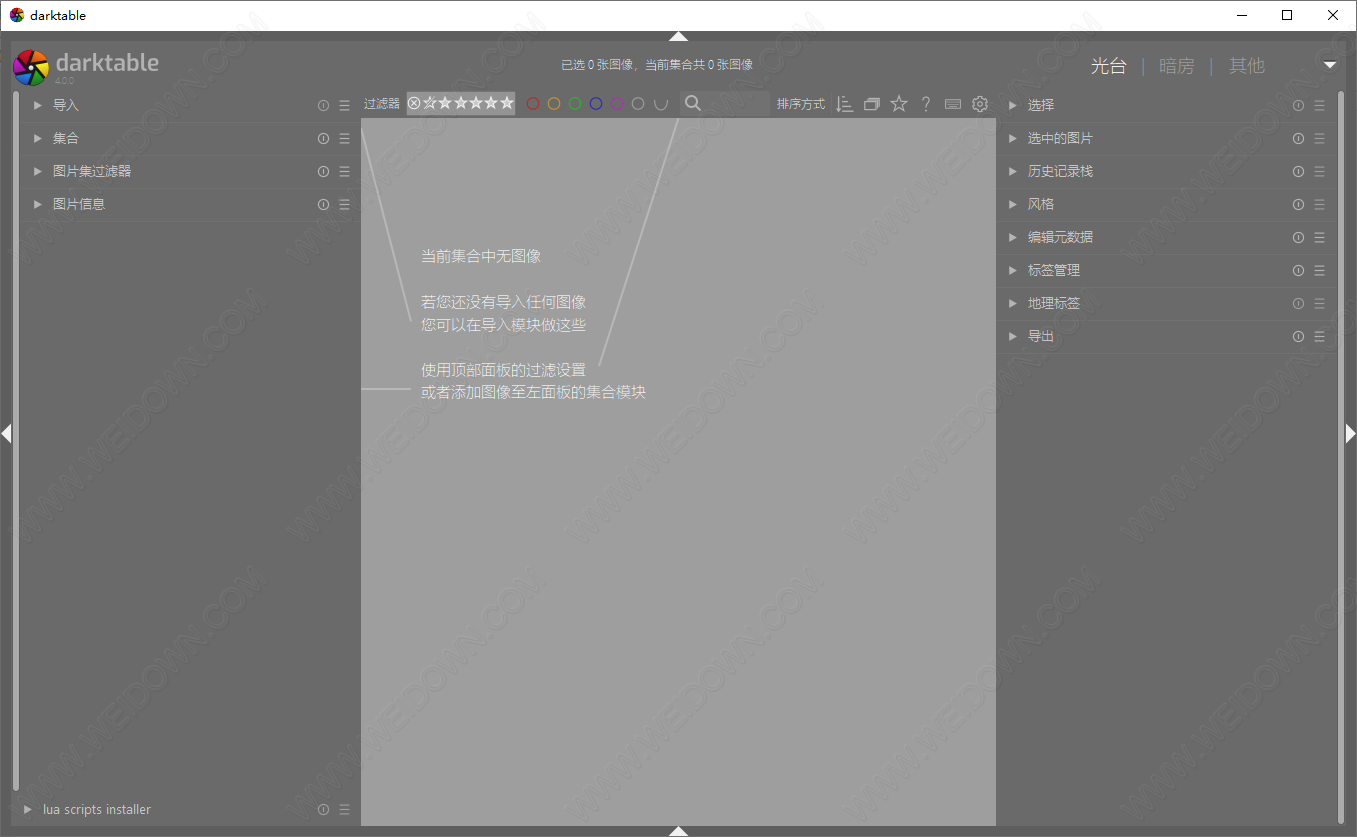
Task: Collapse the left panel arrow
Action: point(6,433)
